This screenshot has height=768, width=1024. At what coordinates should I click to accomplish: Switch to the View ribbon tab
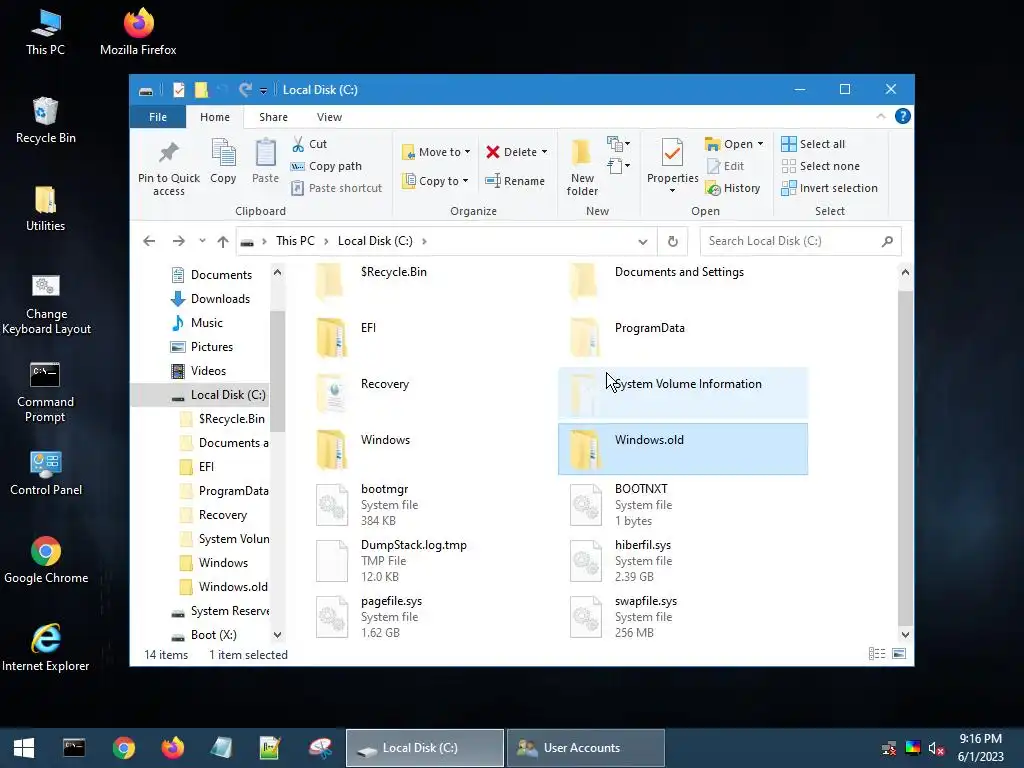tap(329, 117)
